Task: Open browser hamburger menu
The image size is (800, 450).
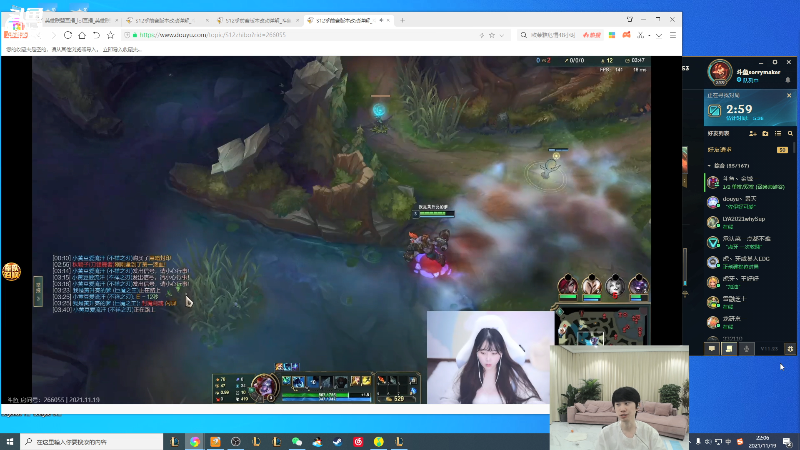Action: point(673,35)
